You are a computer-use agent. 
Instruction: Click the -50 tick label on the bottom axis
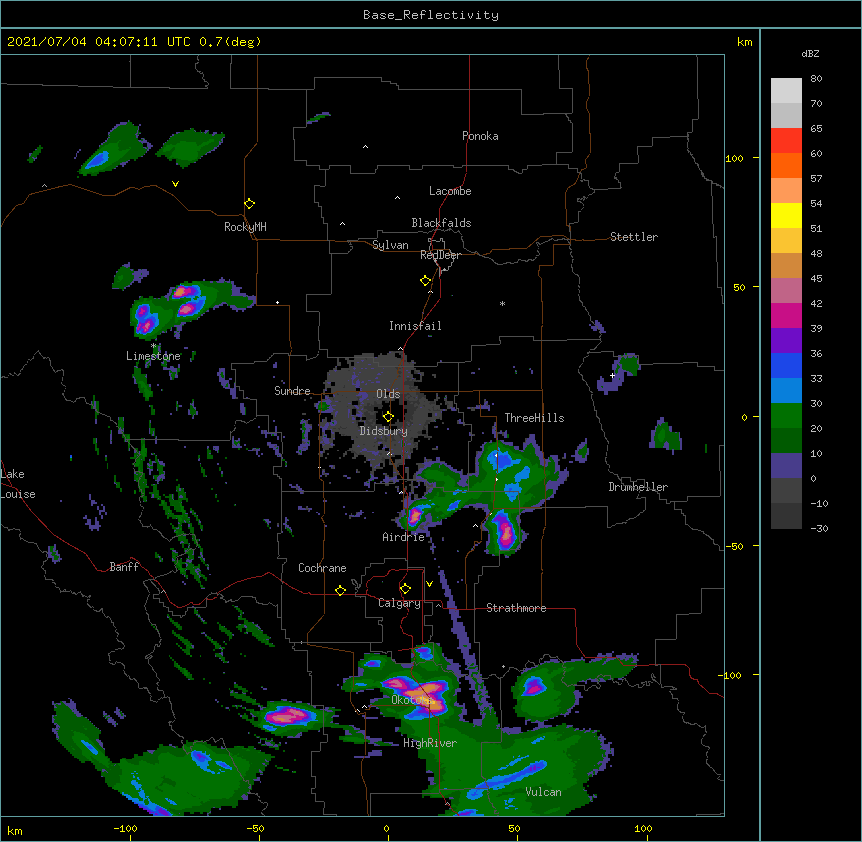(255, 828)
